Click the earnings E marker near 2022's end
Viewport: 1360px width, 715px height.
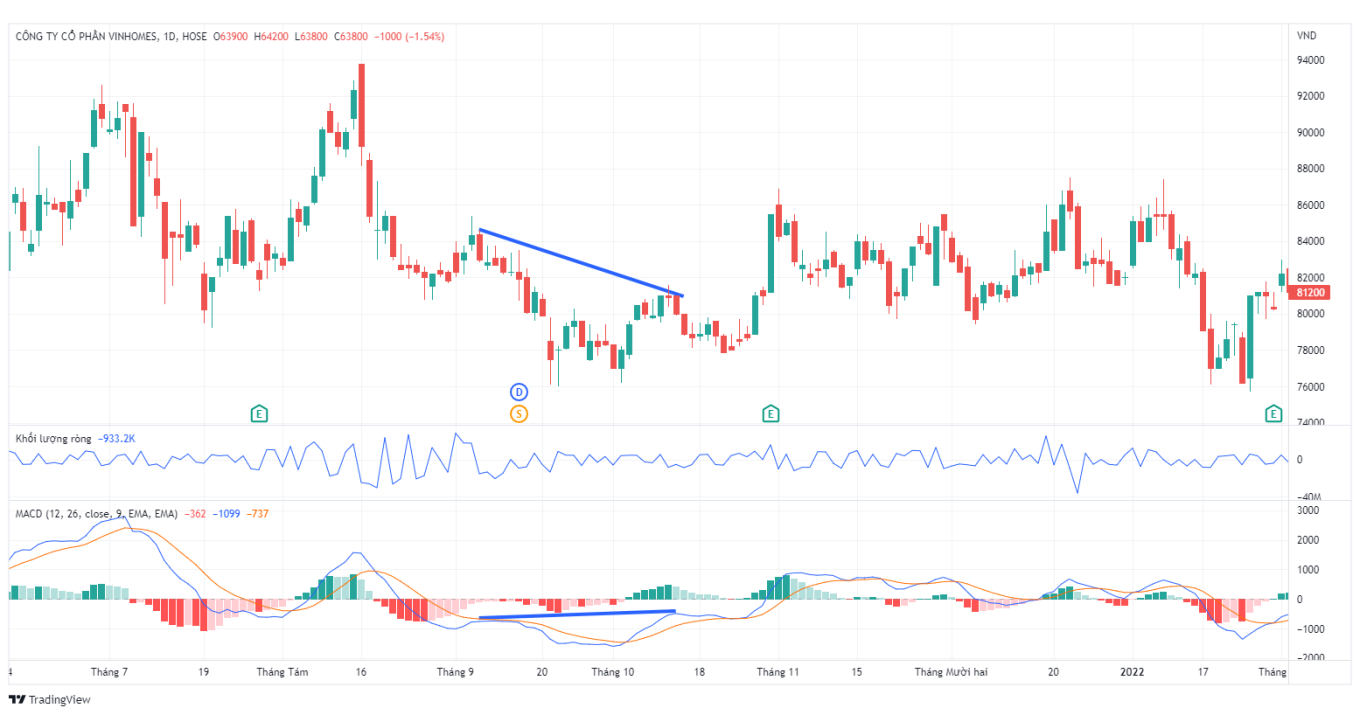pyautogui.click(x=1274, y=413)
